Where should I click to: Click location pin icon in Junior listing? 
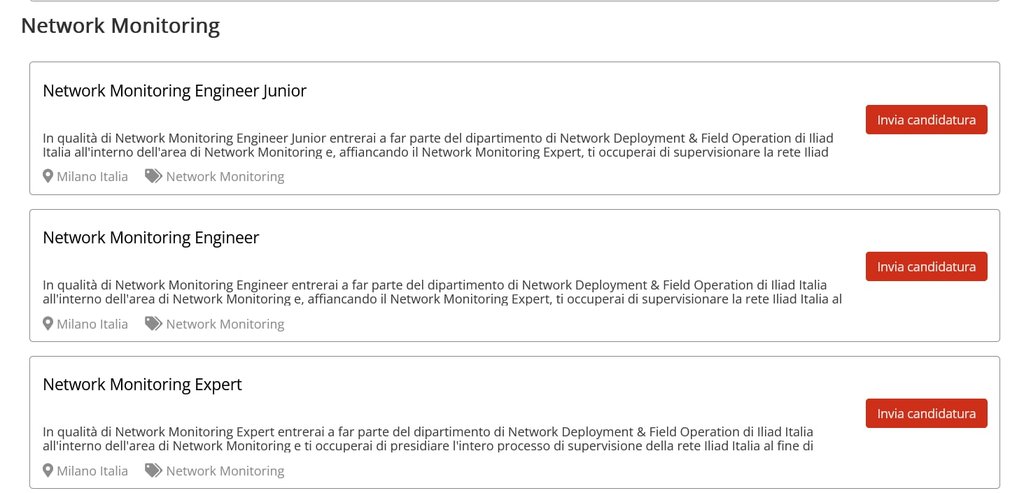point(48,176)
